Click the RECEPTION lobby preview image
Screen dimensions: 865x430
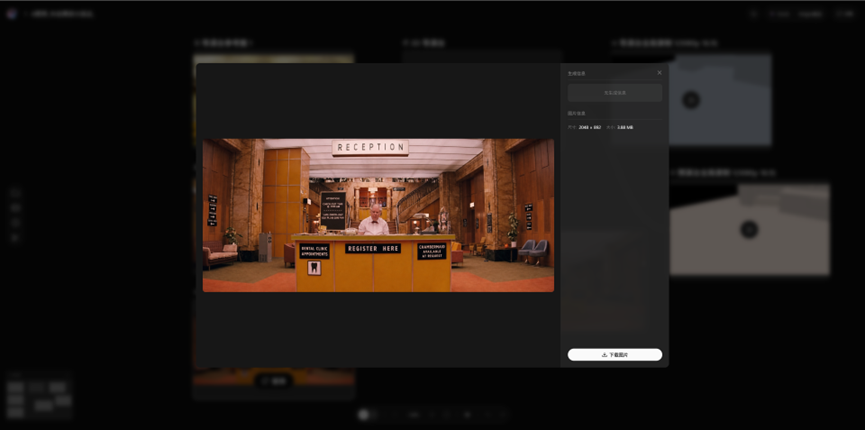click(378, 215)
